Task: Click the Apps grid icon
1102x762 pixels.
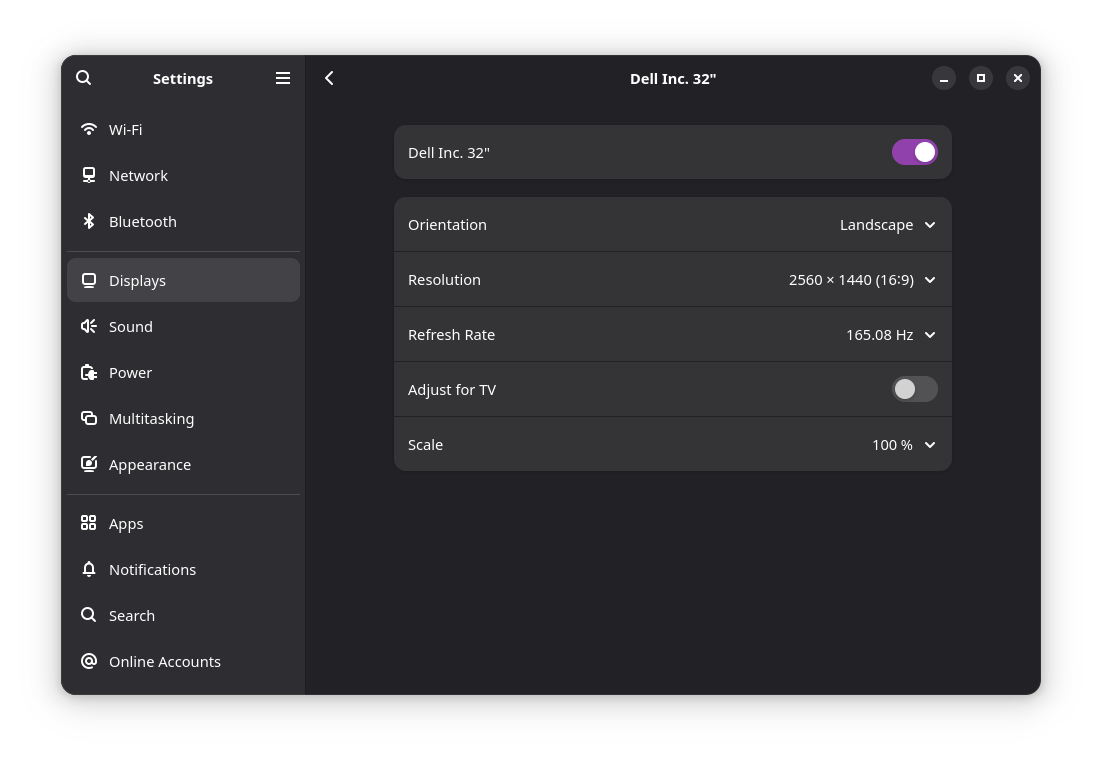Action: (x=89, y=523)
